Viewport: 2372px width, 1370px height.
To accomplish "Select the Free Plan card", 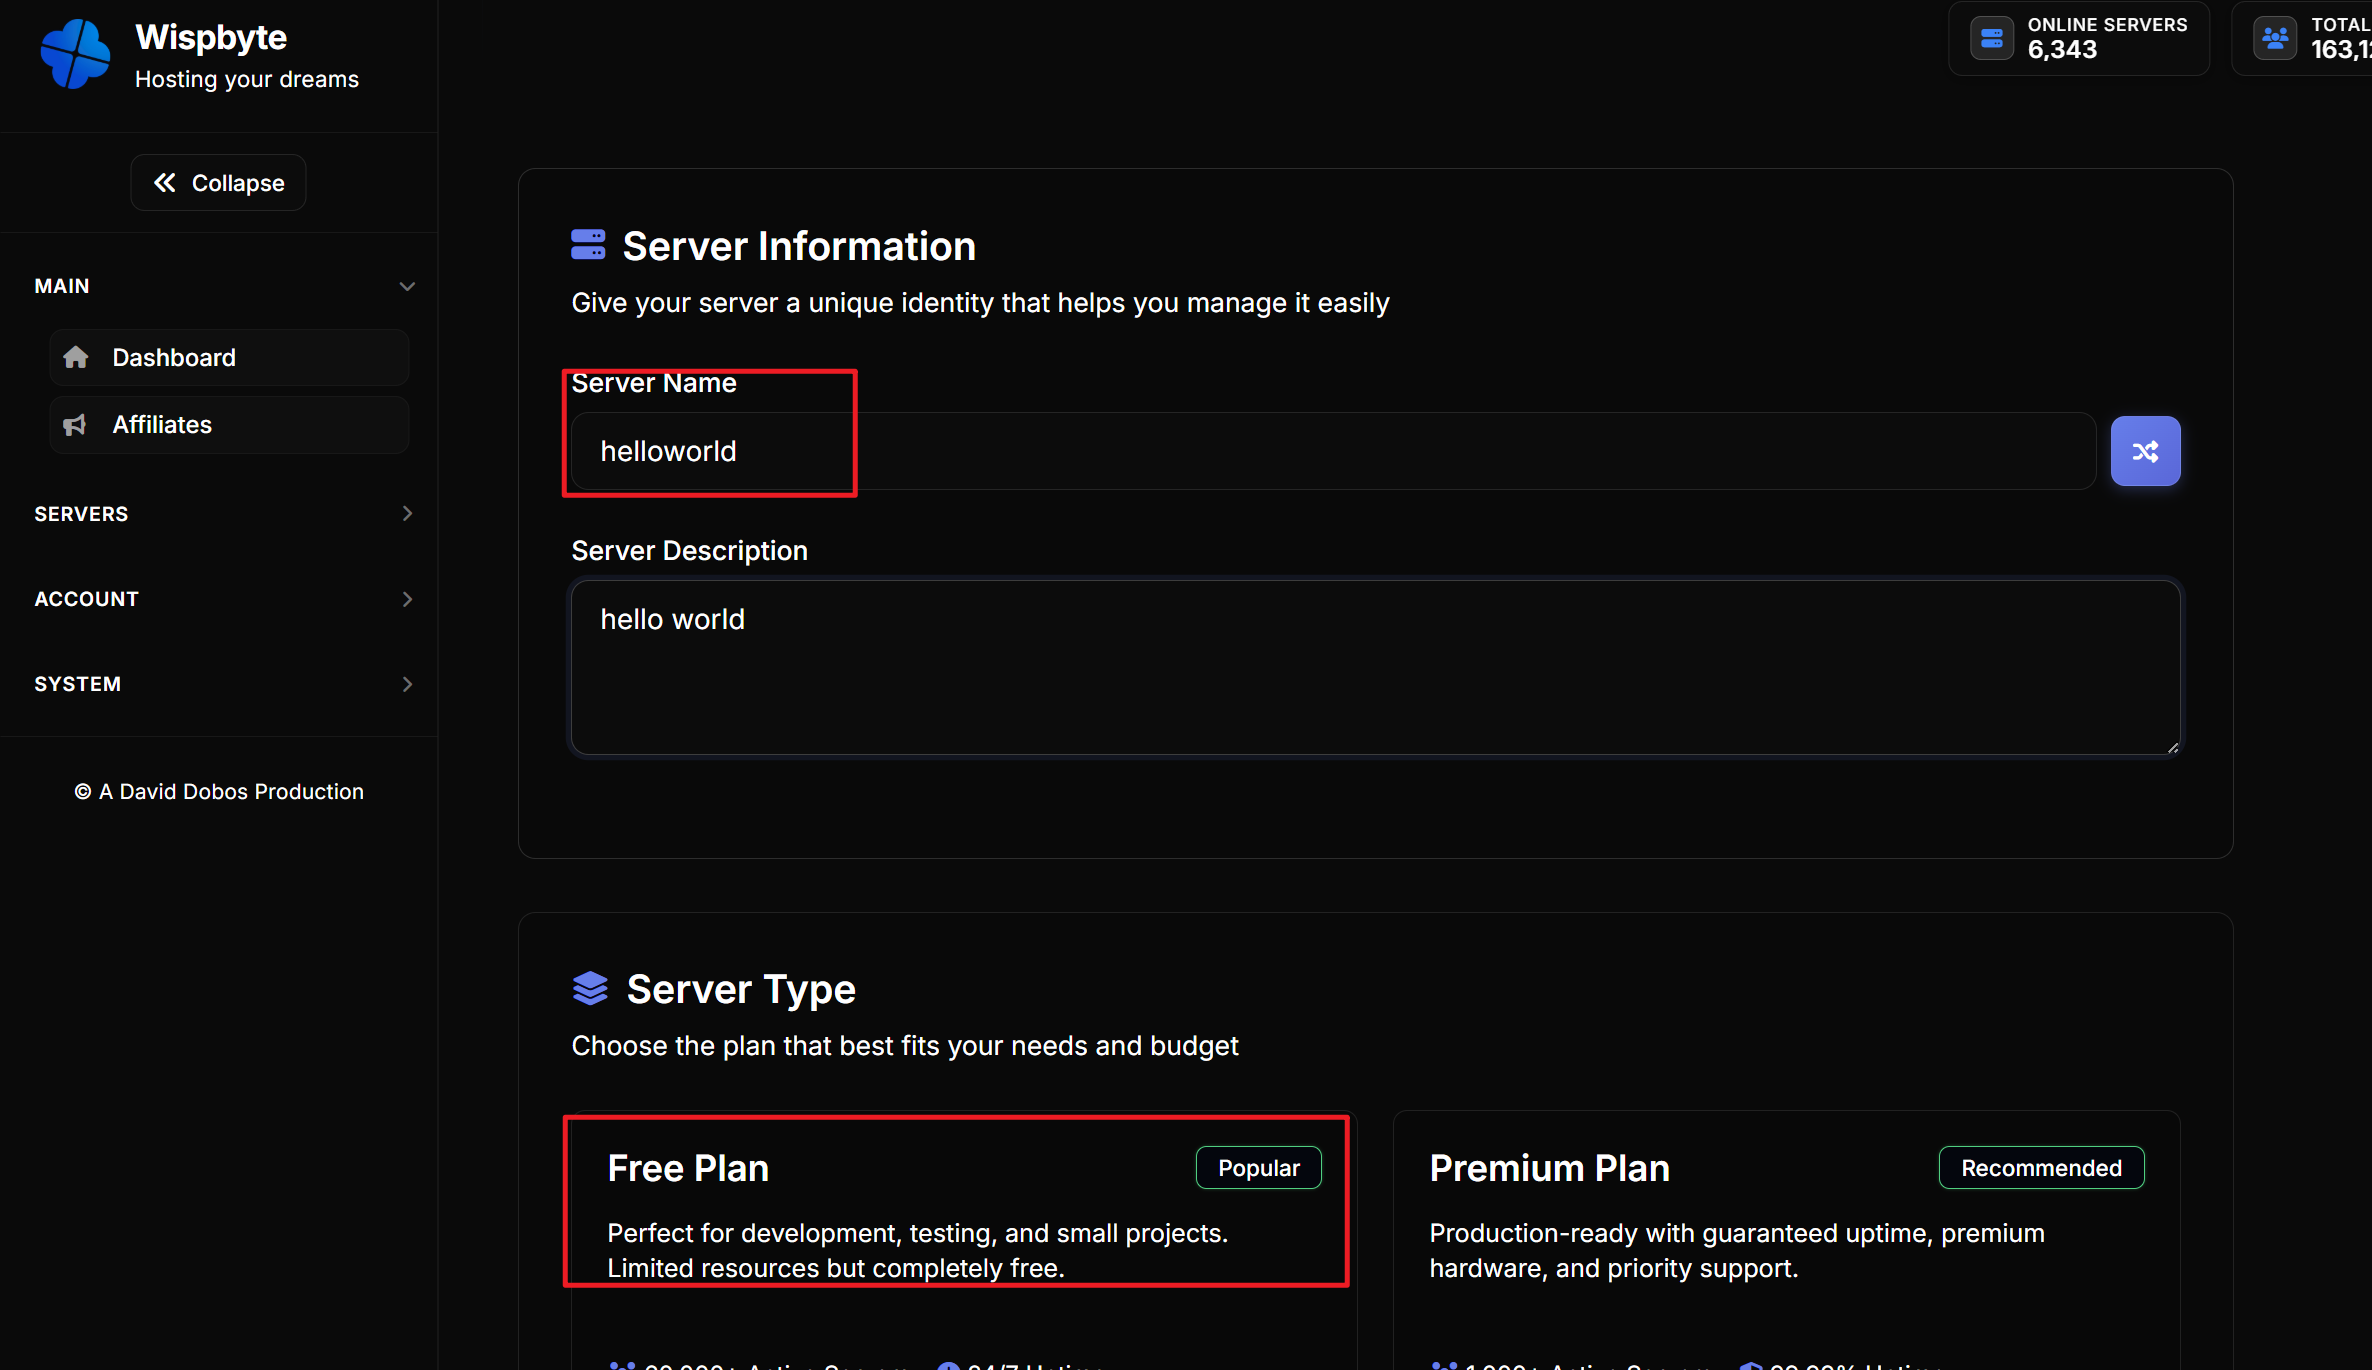I will (964, 1240).
